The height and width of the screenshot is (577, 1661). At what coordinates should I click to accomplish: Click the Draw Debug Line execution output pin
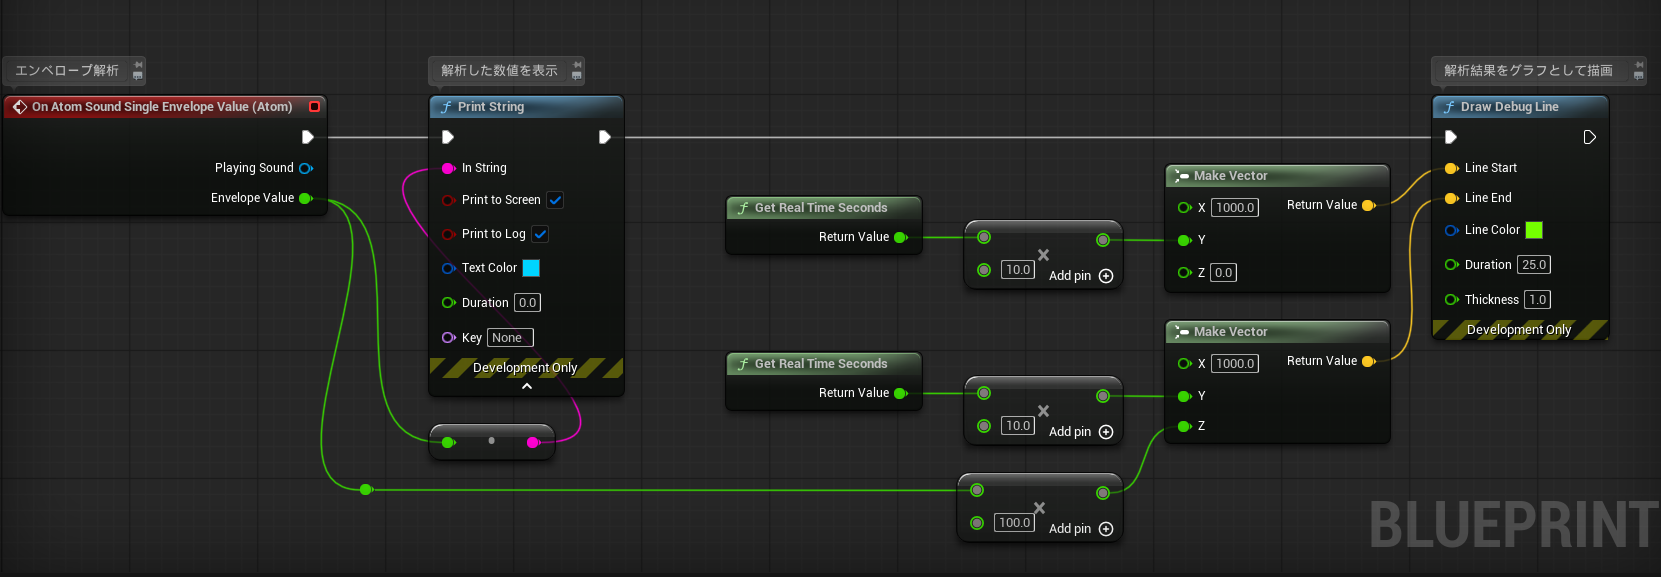pyautogui.click(x=1589, y=137)
